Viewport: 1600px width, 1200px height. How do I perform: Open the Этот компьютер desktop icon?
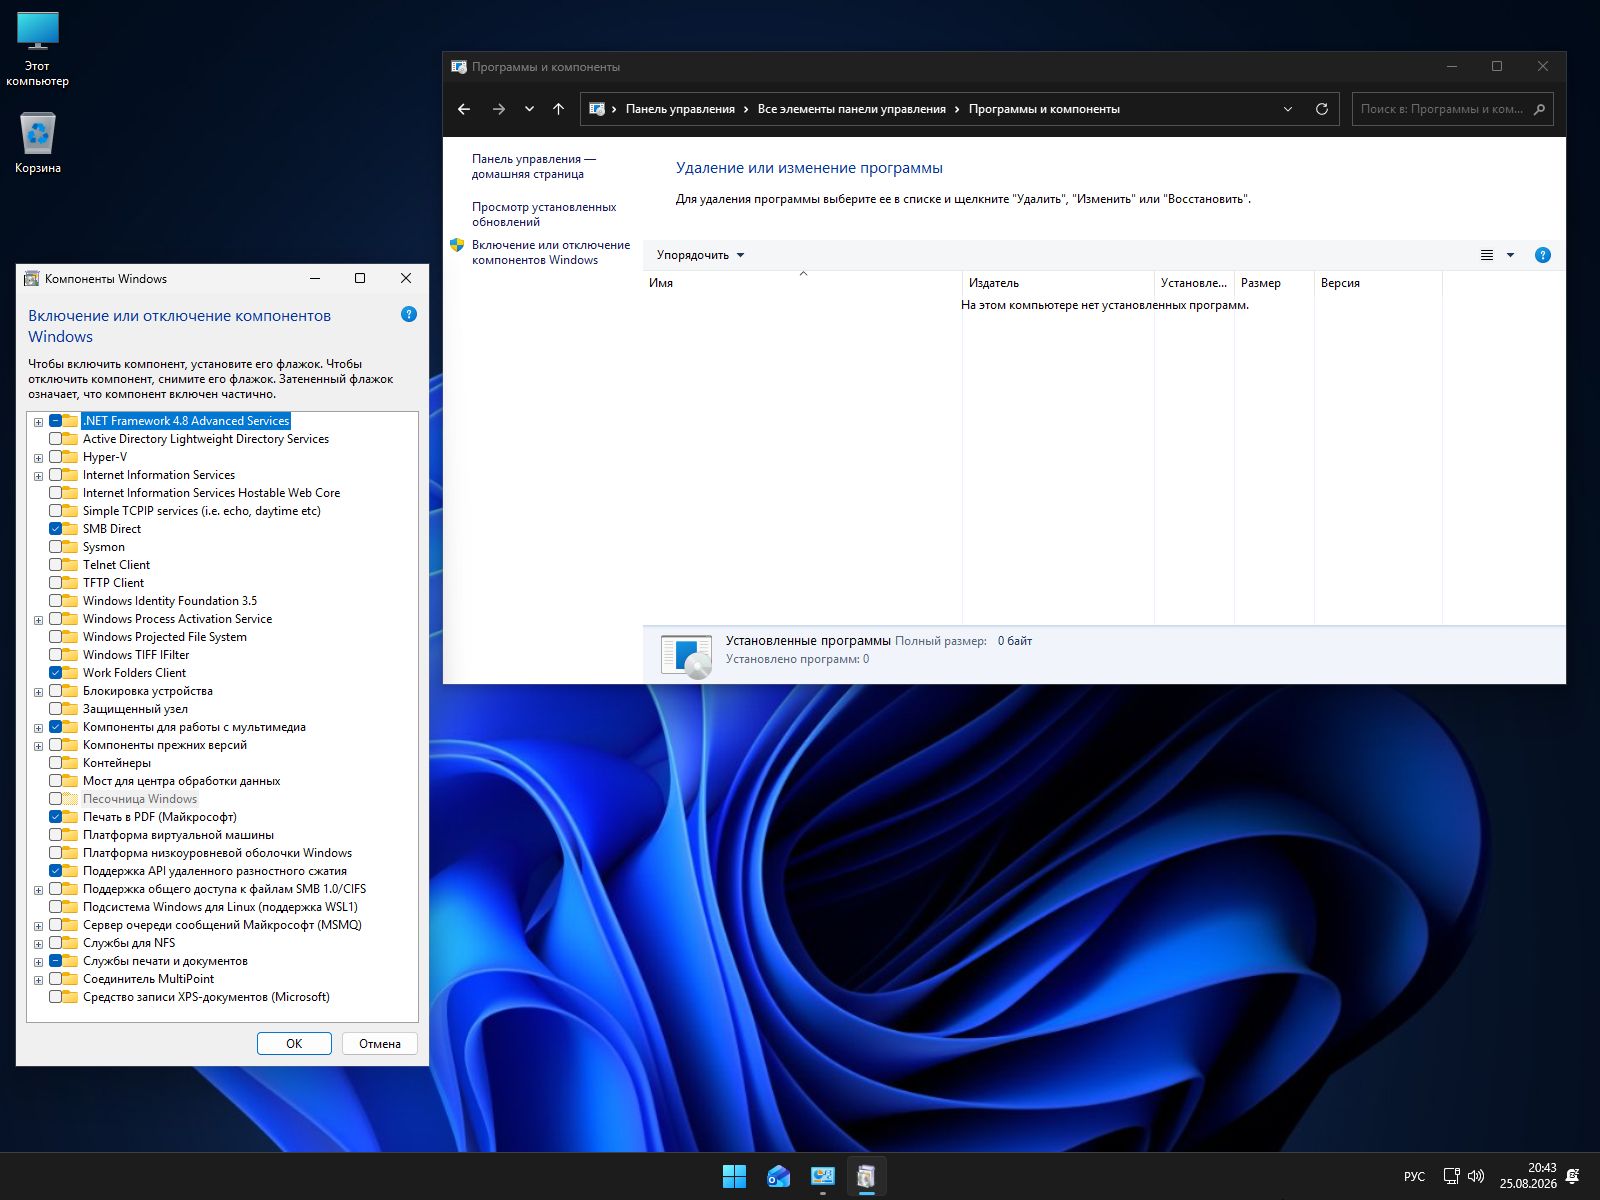(x=38, y=50)
